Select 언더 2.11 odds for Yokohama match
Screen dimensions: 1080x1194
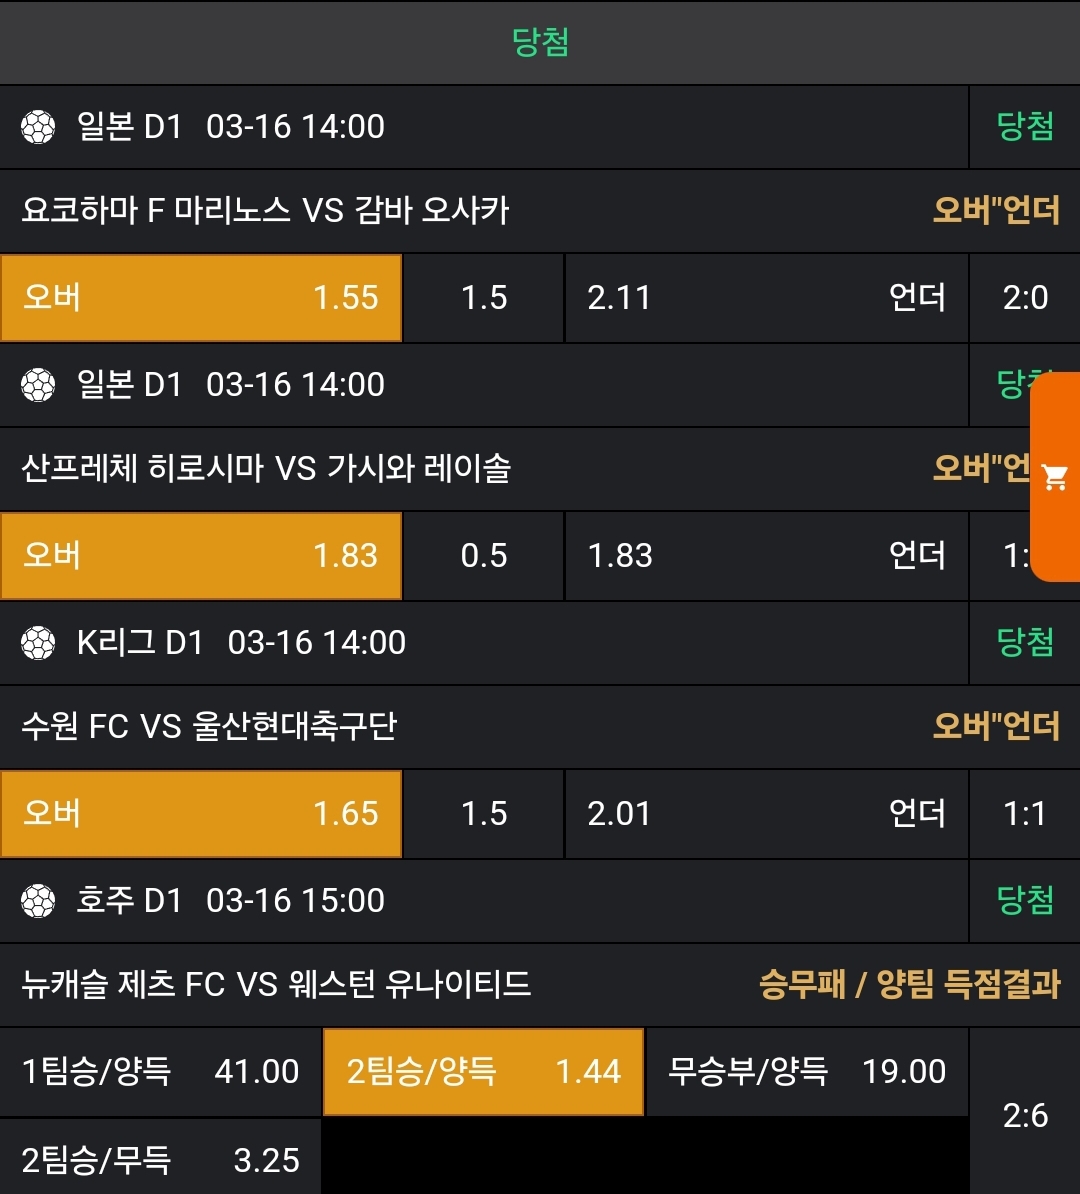click(766, 298)
